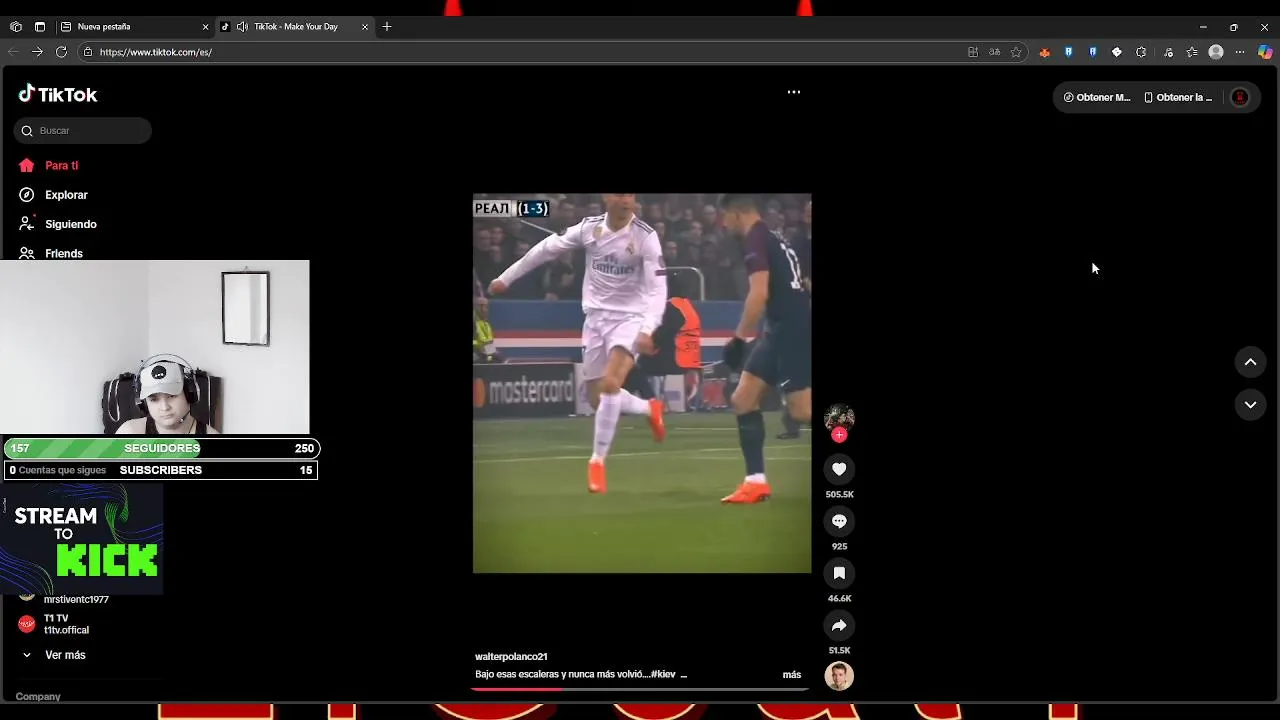1280x720 pixels.
Task: Open a new browser tab with plus
Action: tap(387, 27)
